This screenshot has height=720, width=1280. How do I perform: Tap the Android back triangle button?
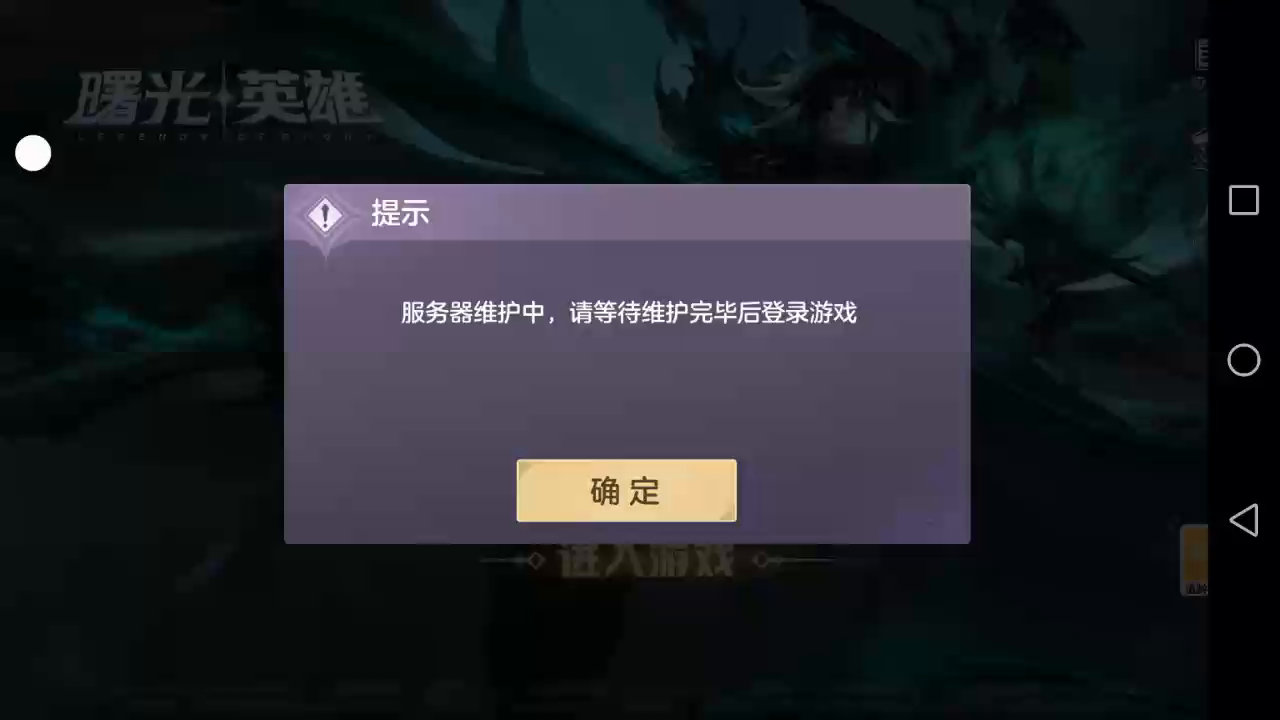[x=1243, y=520]
